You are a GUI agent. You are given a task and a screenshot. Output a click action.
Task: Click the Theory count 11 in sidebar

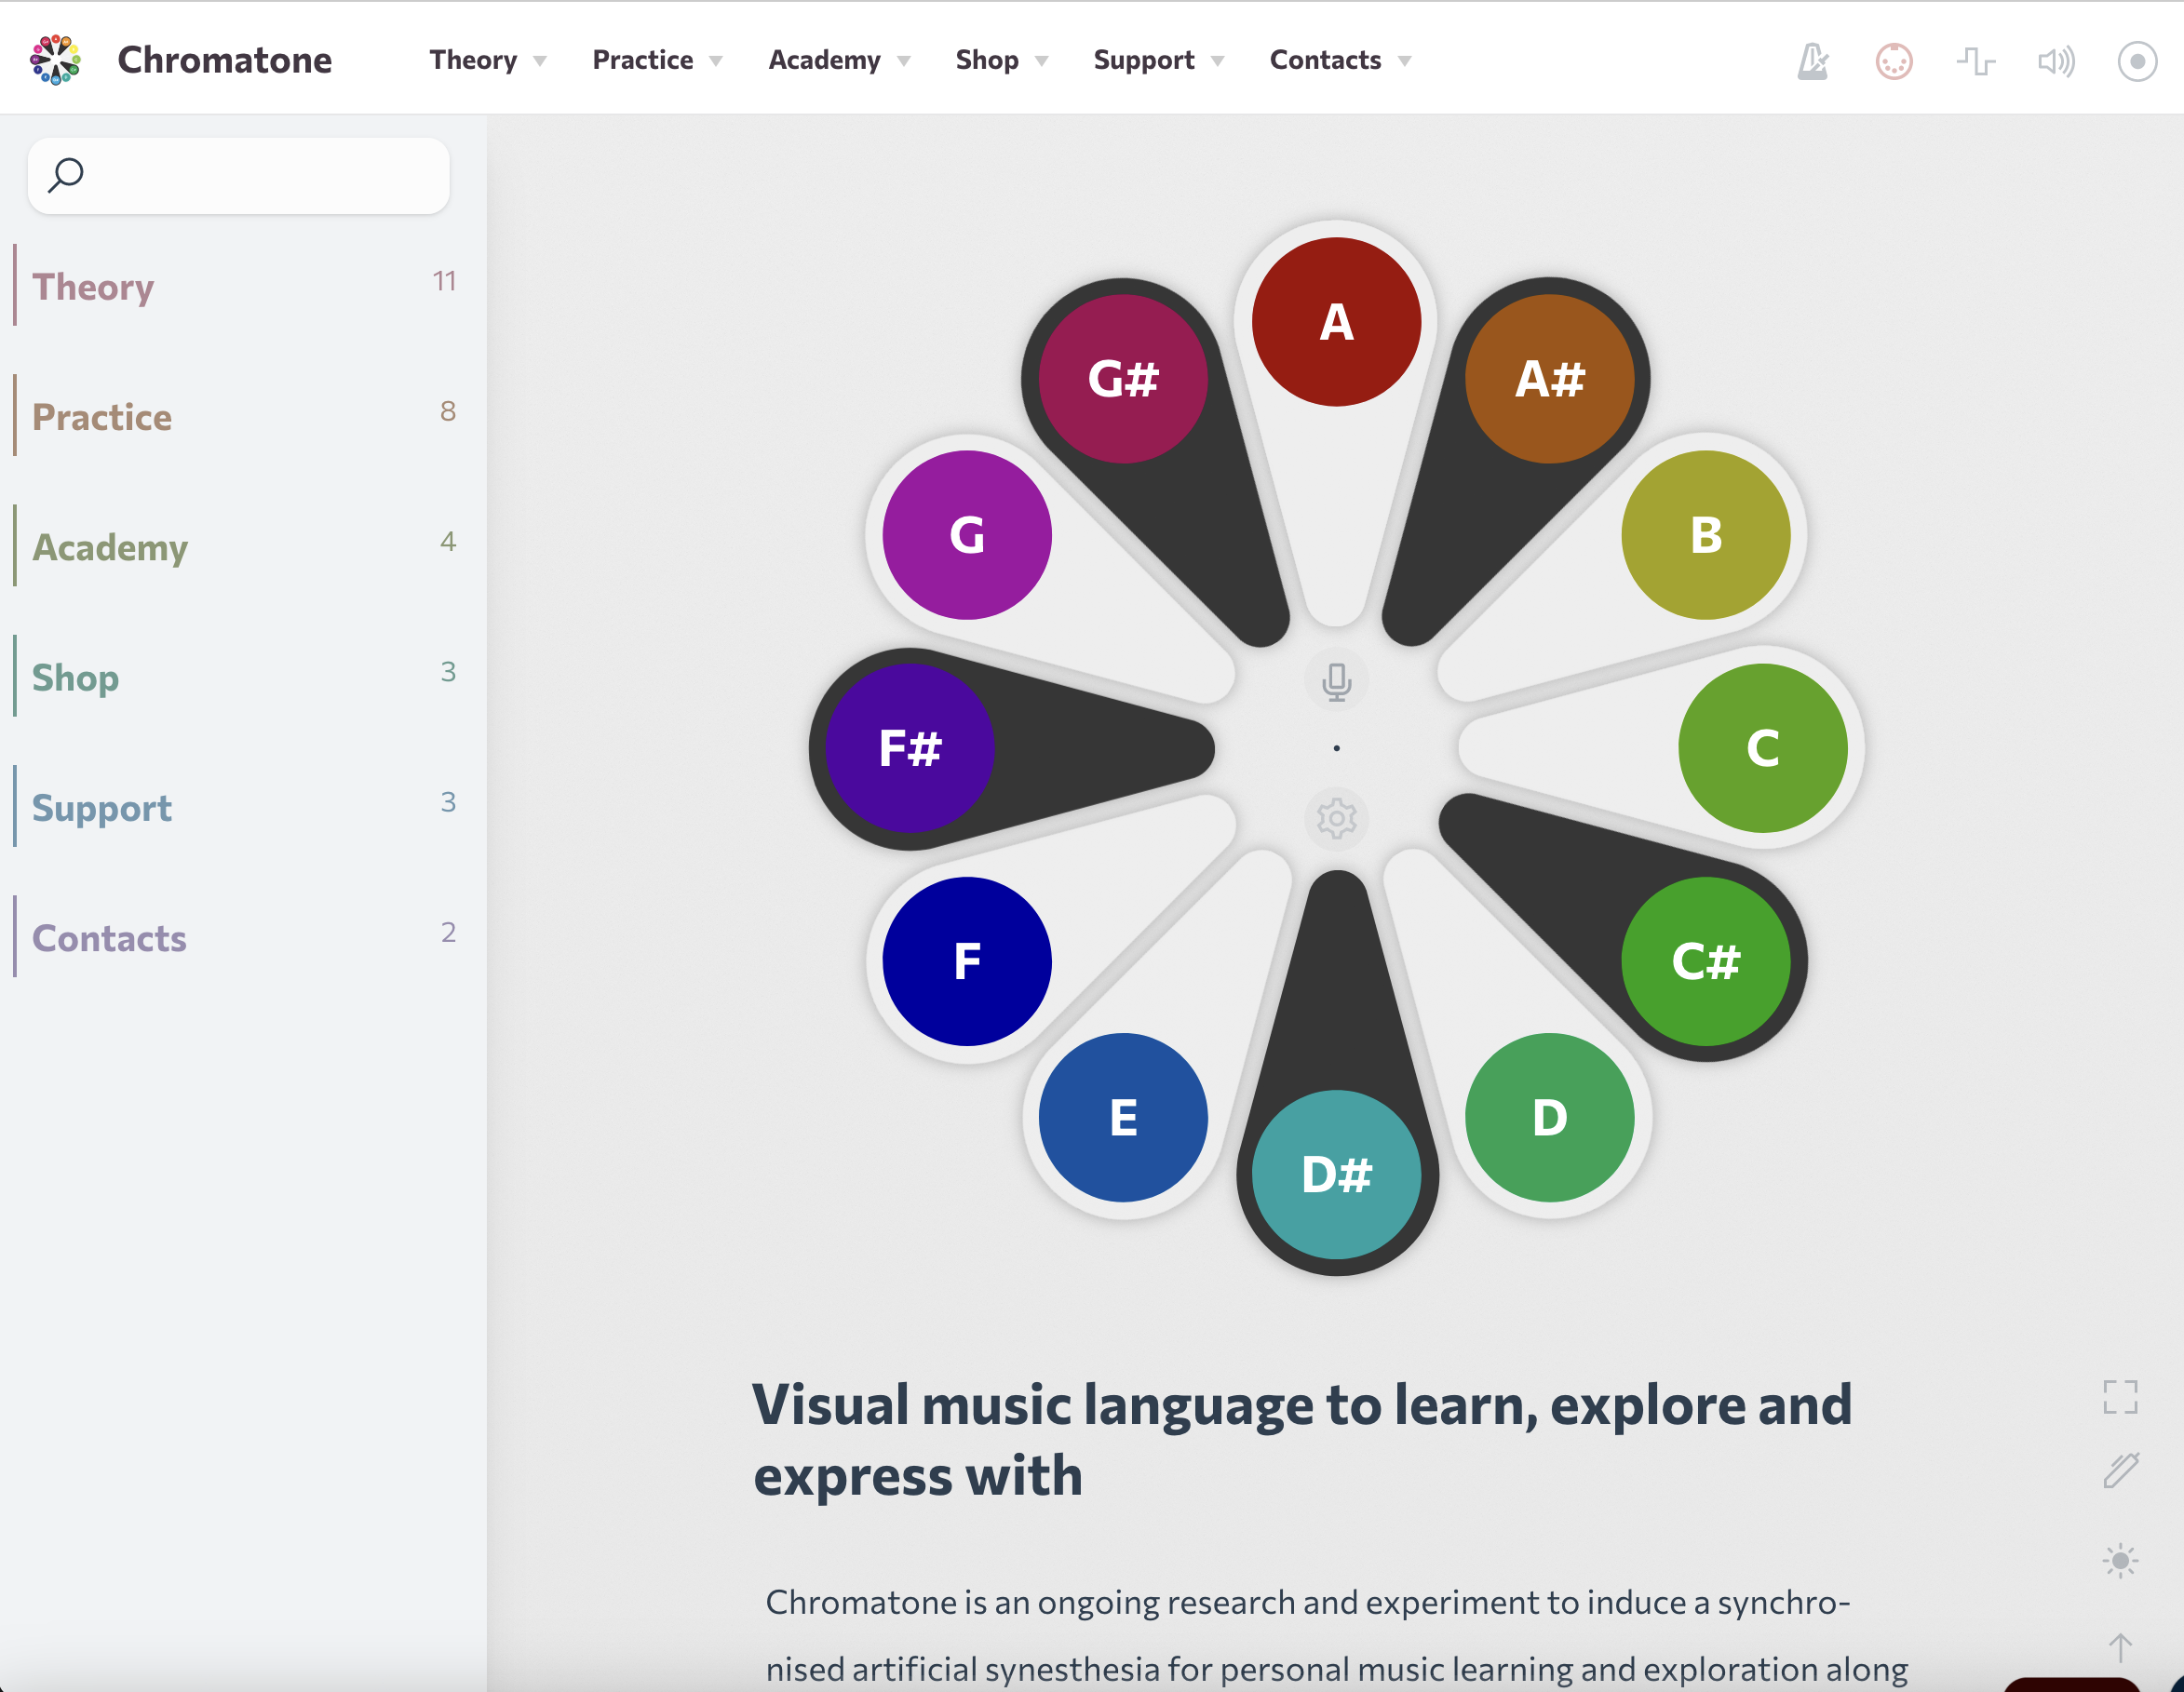click(444, 281)
